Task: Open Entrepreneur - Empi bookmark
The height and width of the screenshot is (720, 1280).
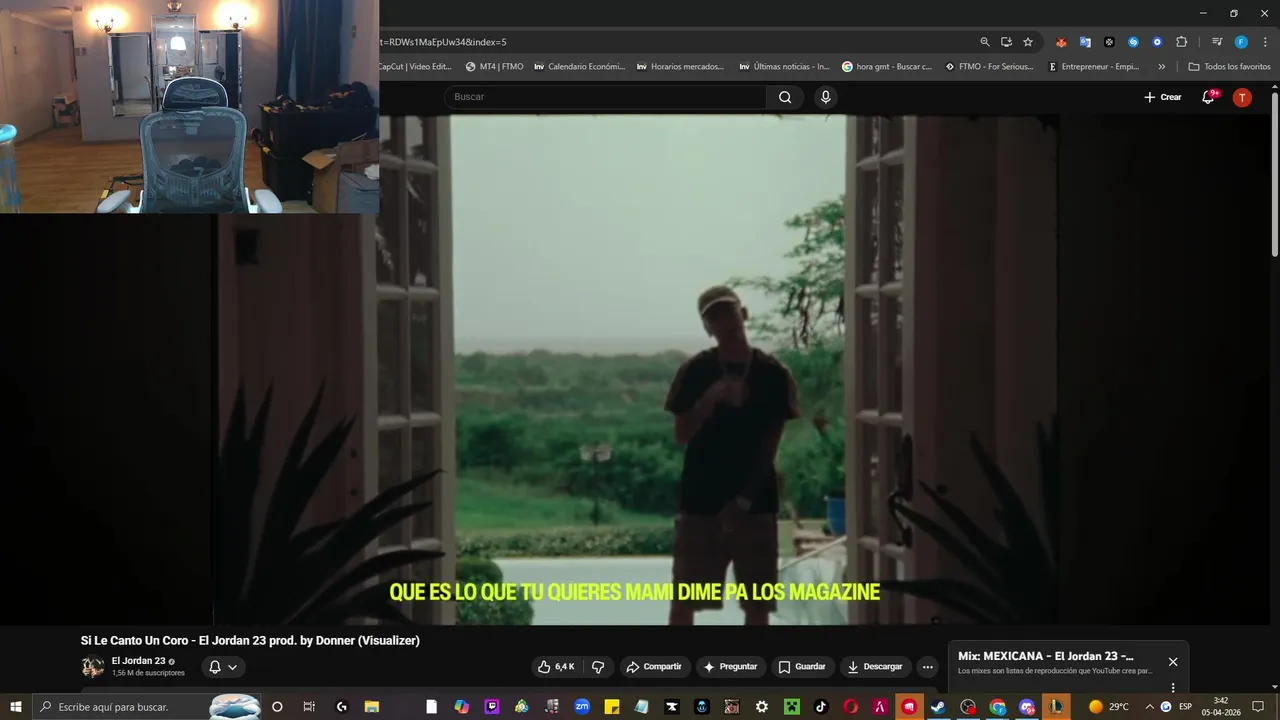Action: [x=1093, y=67]
